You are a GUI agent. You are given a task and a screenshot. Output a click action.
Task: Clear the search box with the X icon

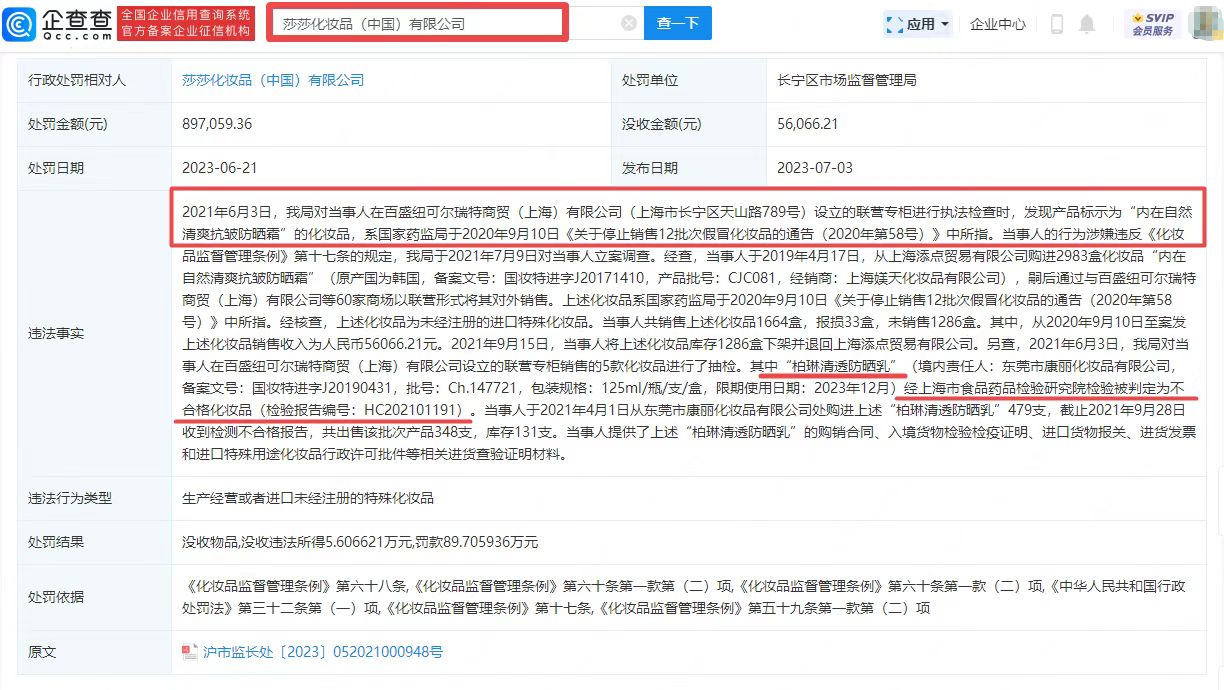(x=627, y=24)
